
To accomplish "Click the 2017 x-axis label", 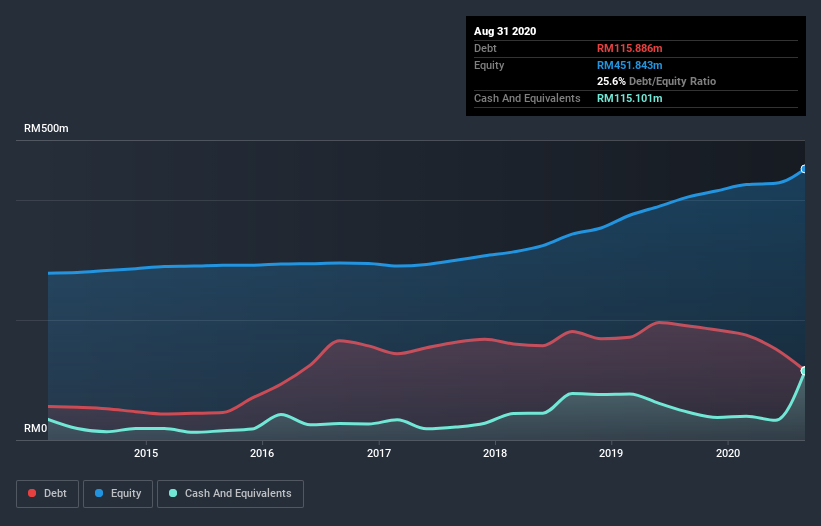I will tap(379, 453).
